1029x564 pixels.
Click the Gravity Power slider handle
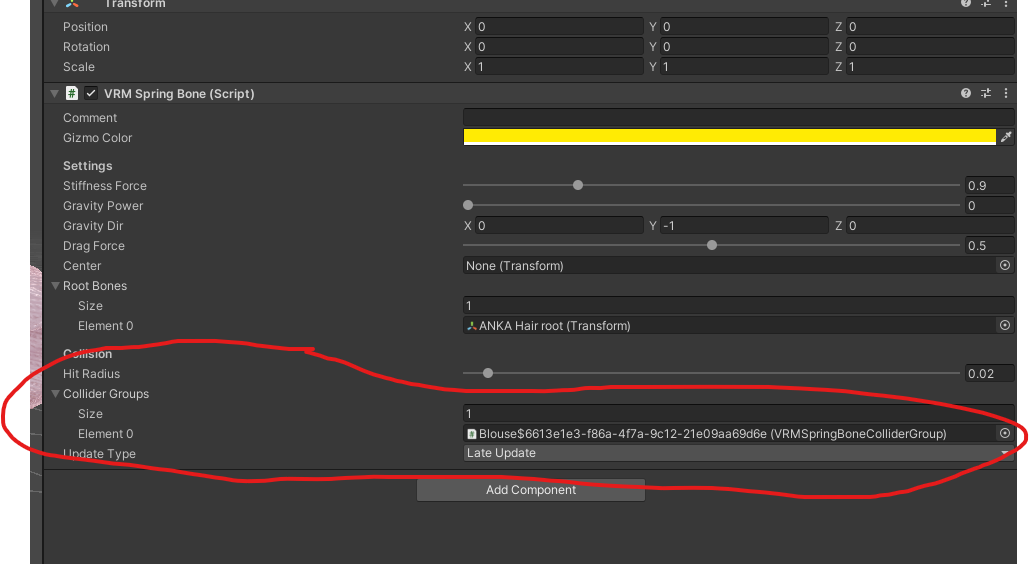coord(468,206)
